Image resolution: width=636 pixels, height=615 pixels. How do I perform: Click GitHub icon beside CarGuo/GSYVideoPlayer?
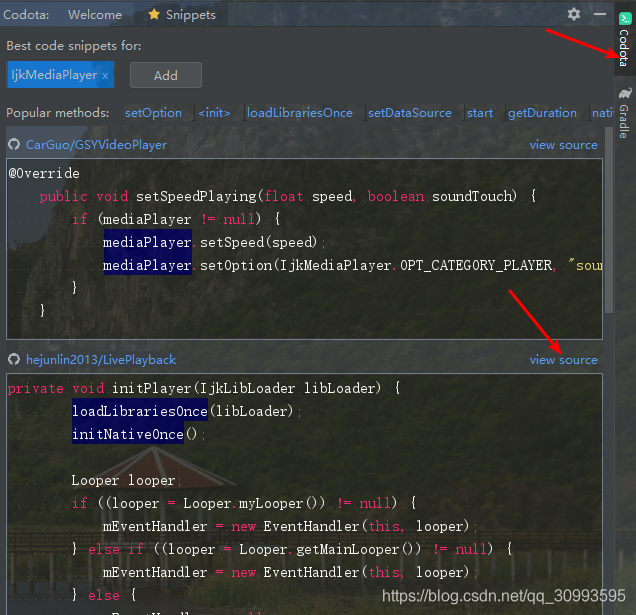(14, 144)
